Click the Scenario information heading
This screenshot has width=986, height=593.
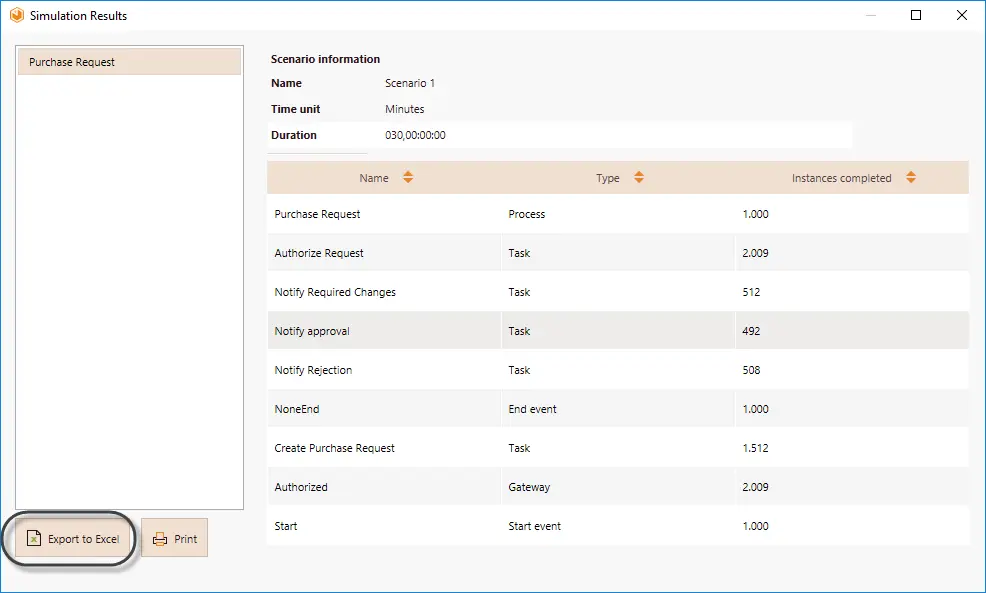325,59
